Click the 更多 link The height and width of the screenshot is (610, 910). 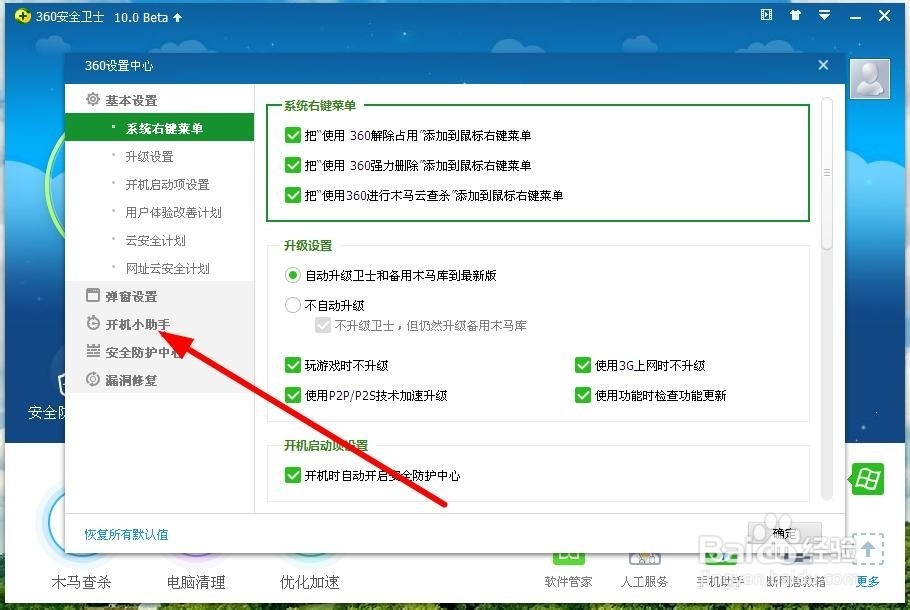[x=867, y=581]
